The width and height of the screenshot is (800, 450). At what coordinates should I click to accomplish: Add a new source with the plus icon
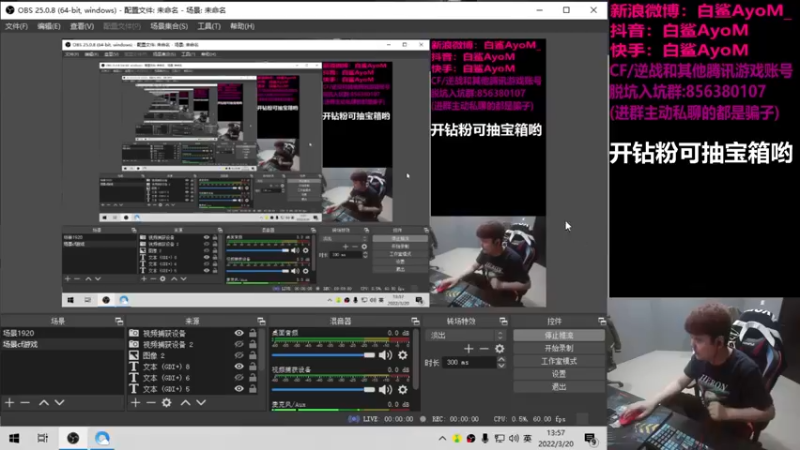click(x=135, y=403)
